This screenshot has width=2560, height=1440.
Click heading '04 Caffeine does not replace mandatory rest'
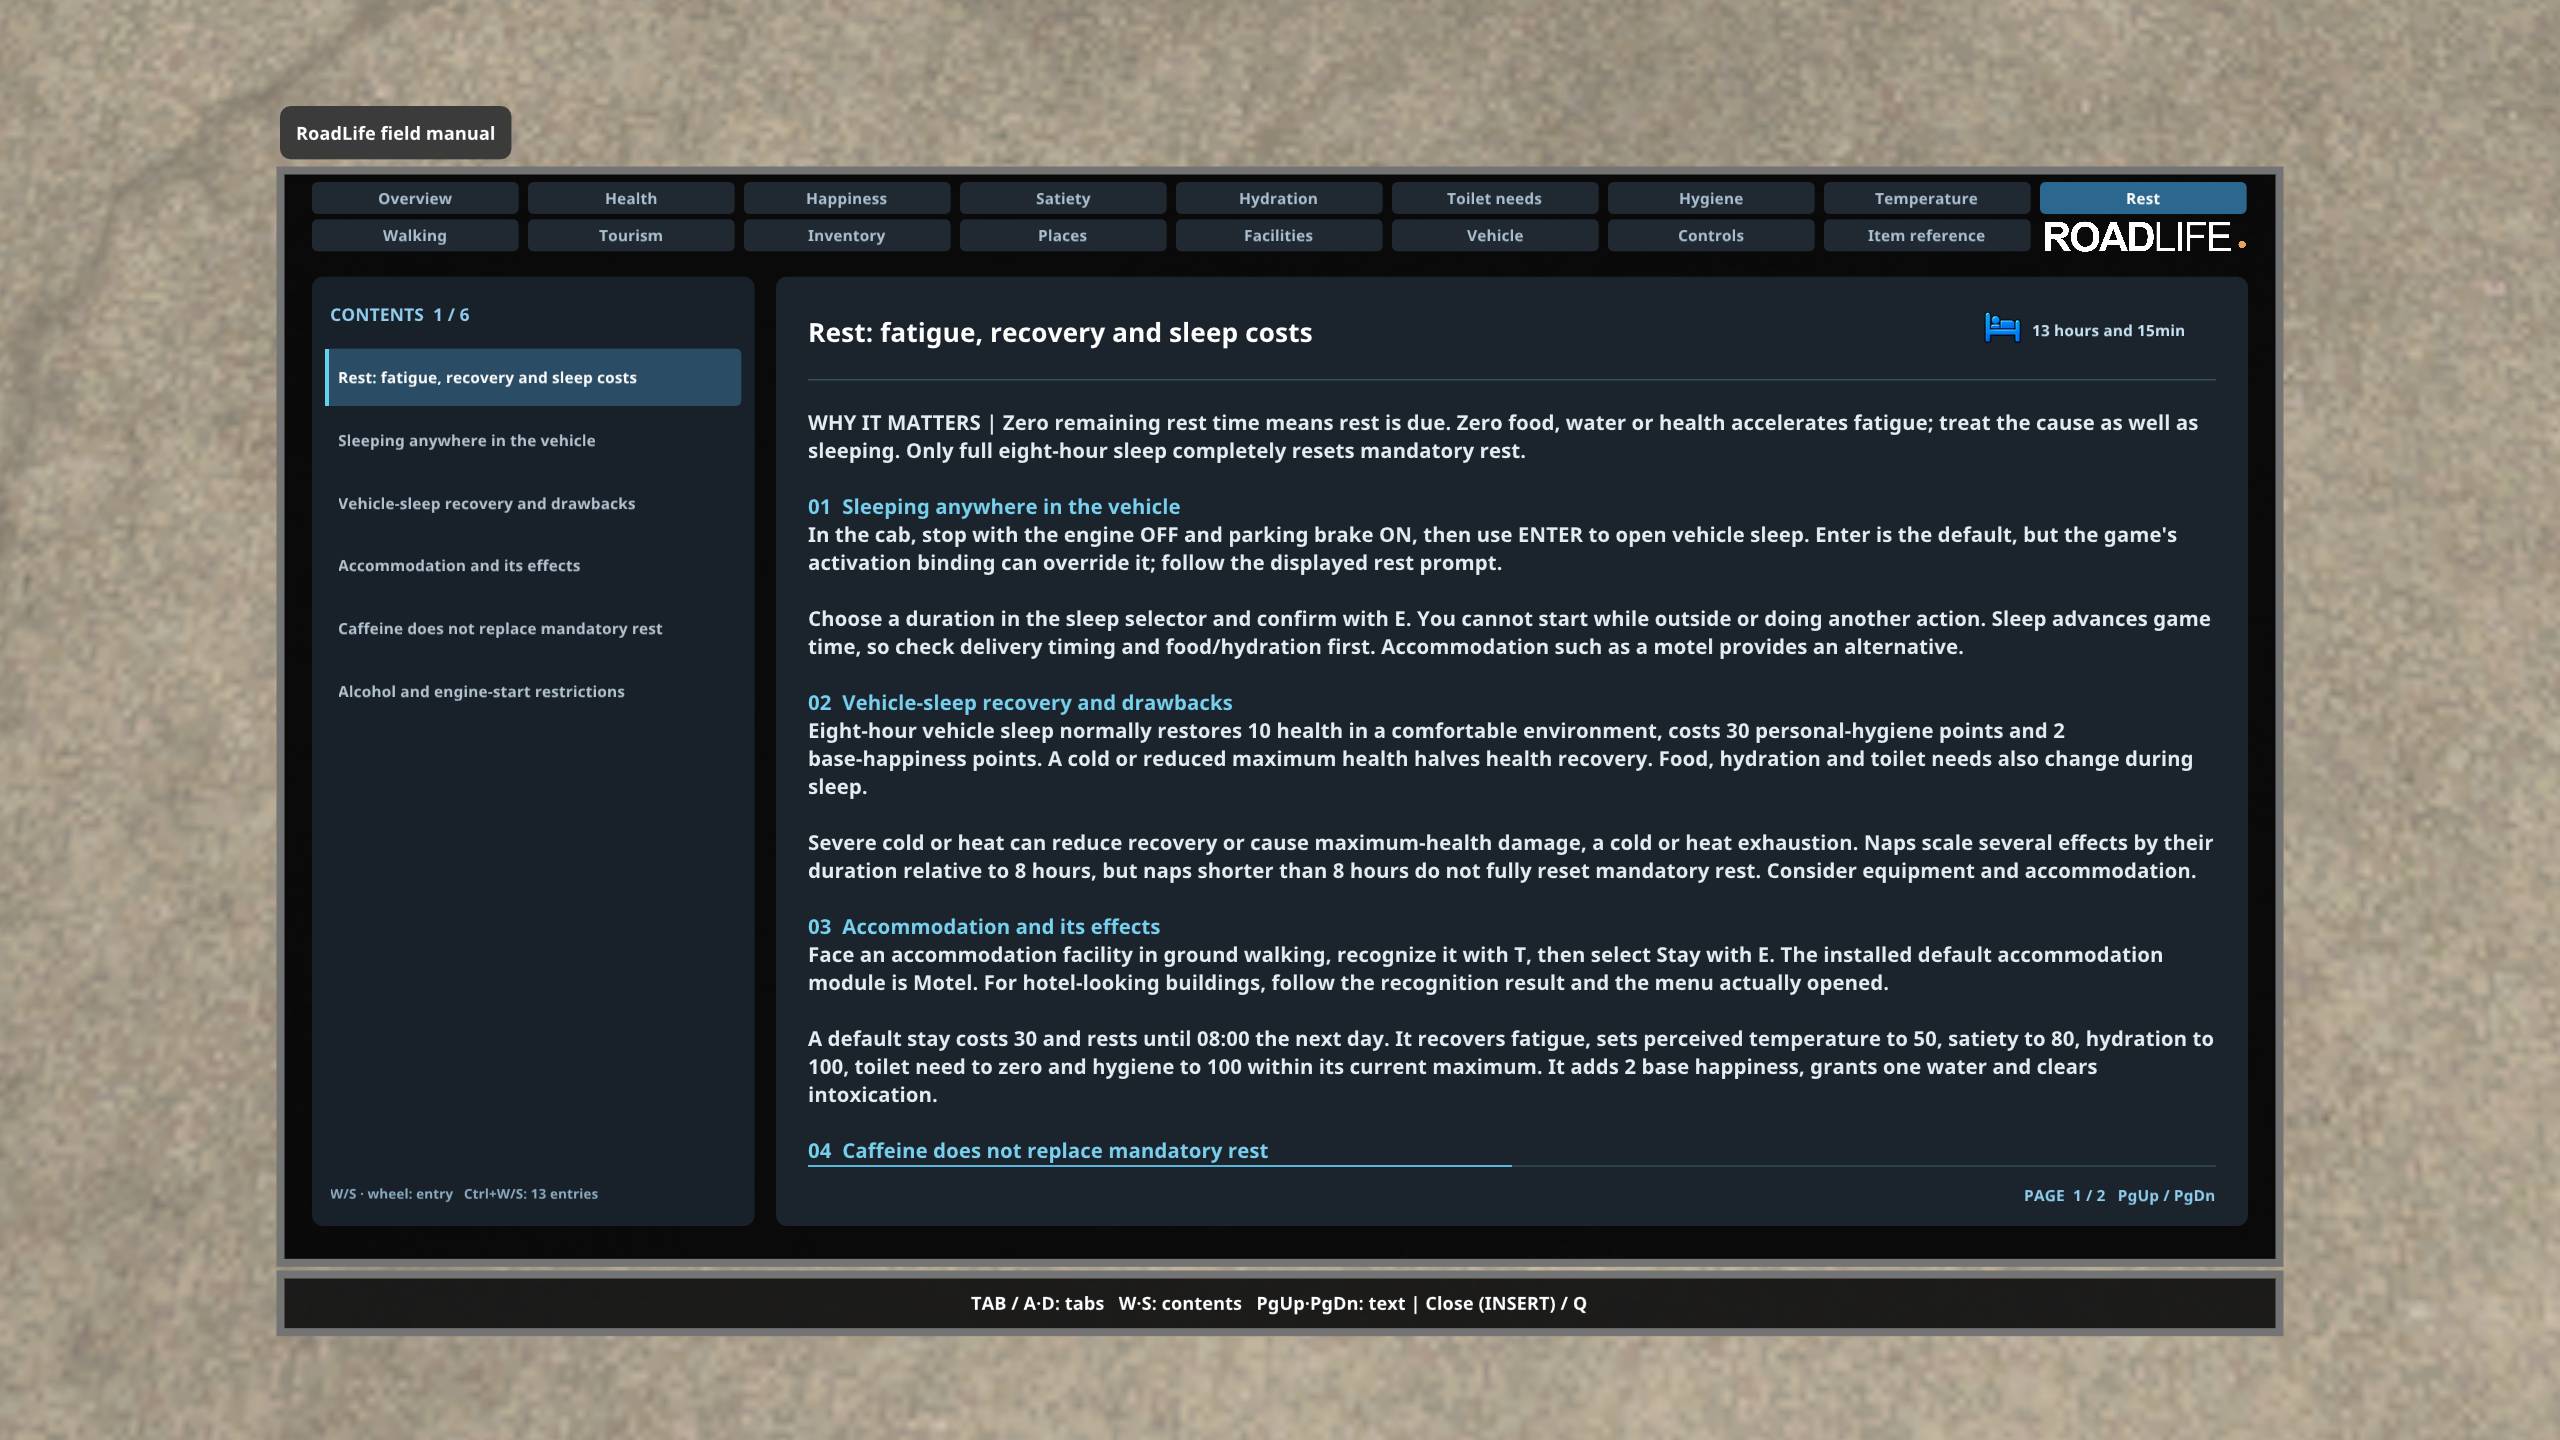tap(1038, 1150)
